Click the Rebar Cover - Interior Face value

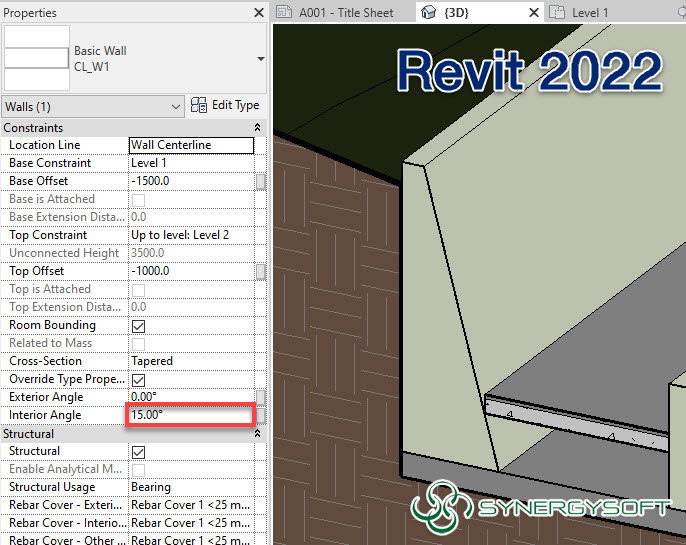coord(191,523)
